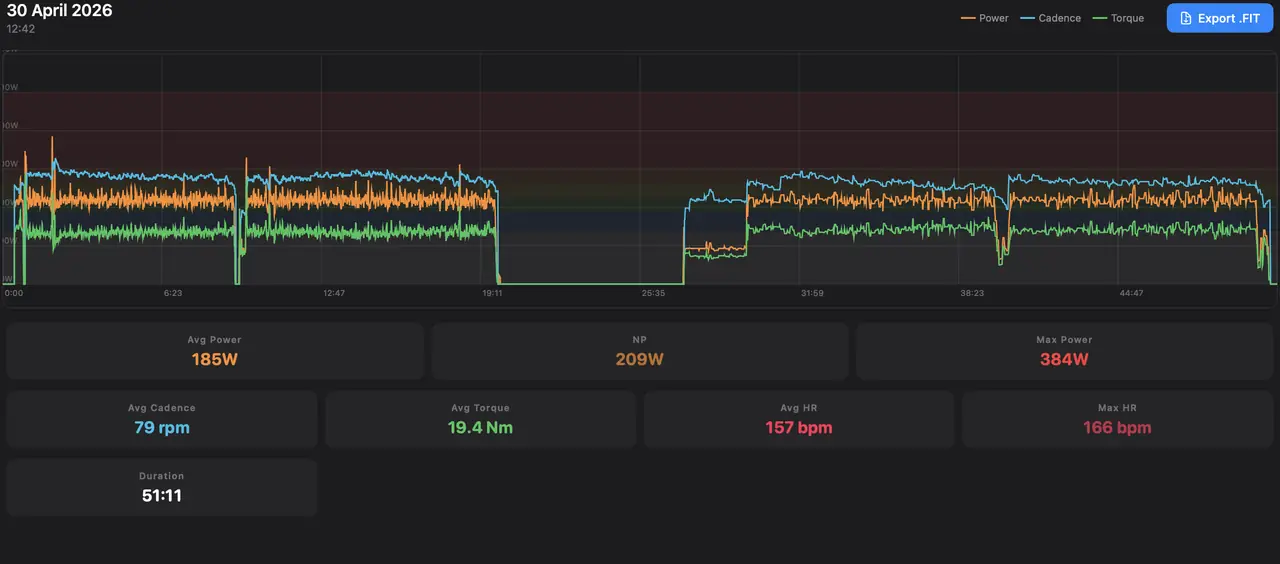Click the file icon in Export button
The height and width of the screenshot is (564, 1280).
tap(1185, 18)
